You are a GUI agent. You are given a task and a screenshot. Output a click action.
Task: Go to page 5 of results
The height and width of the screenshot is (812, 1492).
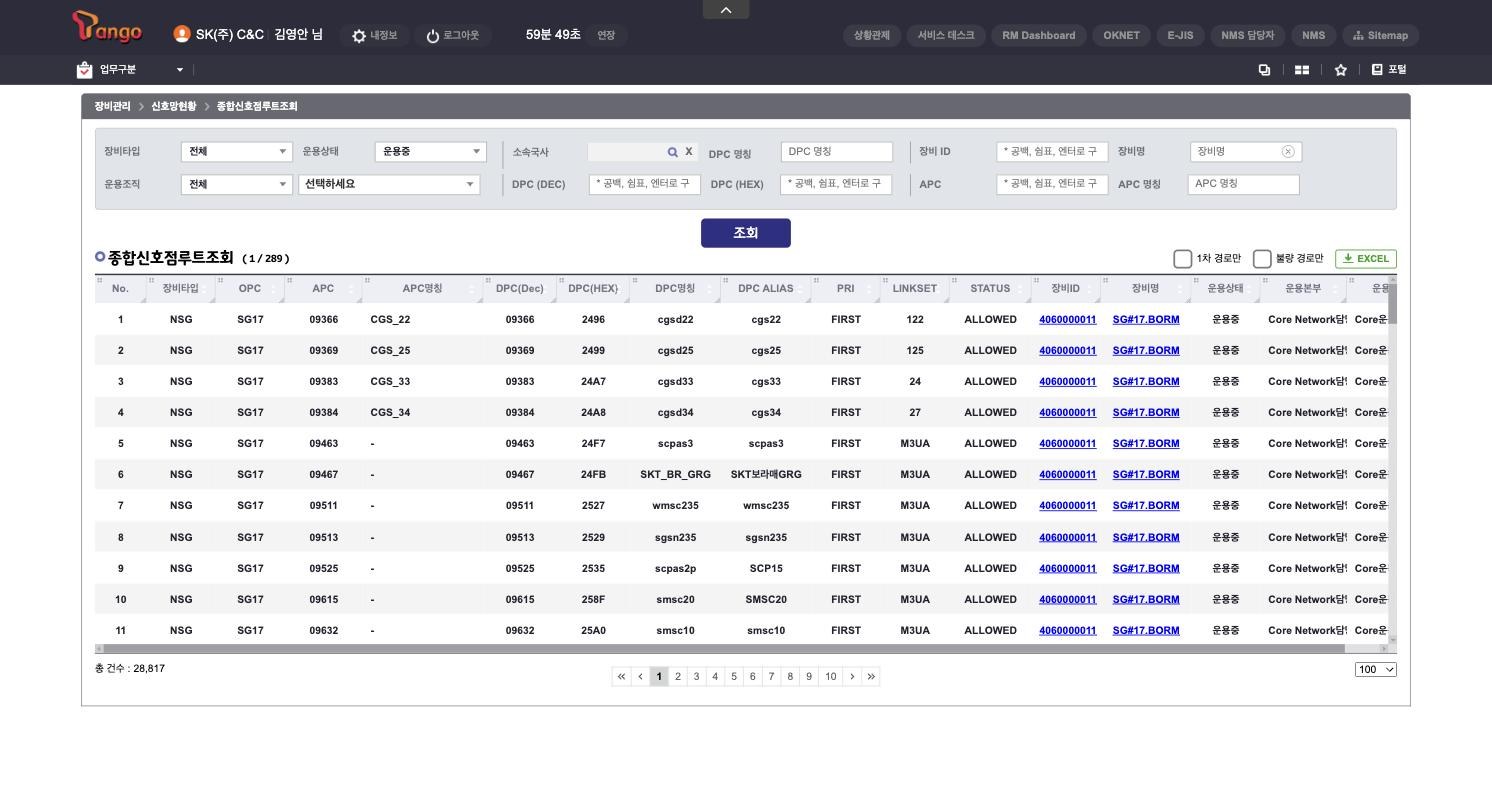(734, 677)
